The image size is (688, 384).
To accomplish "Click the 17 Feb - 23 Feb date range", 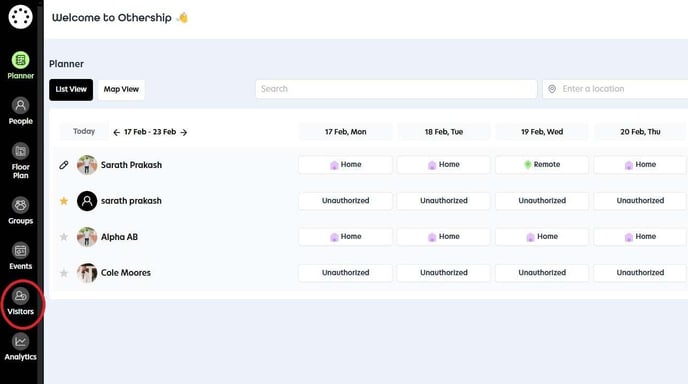I will tap(150, 132).
